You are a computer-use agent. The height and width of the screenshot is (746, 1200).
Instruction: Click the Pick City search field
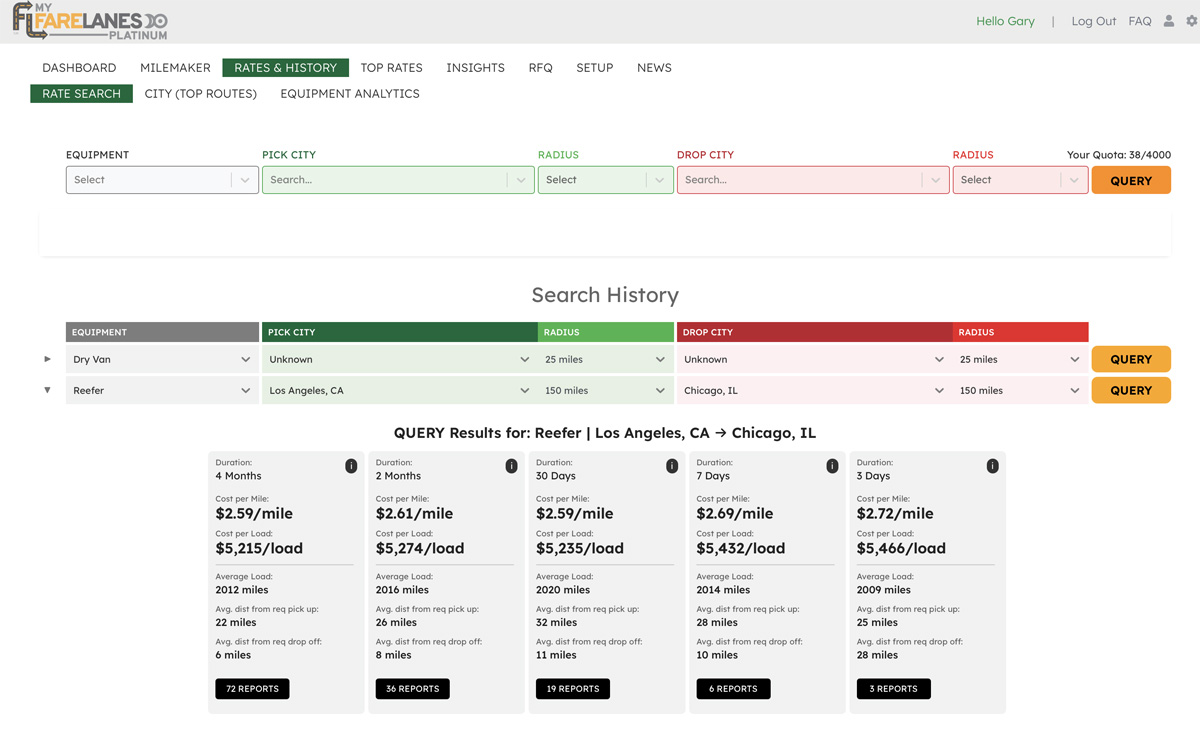(x=385, y=180)
